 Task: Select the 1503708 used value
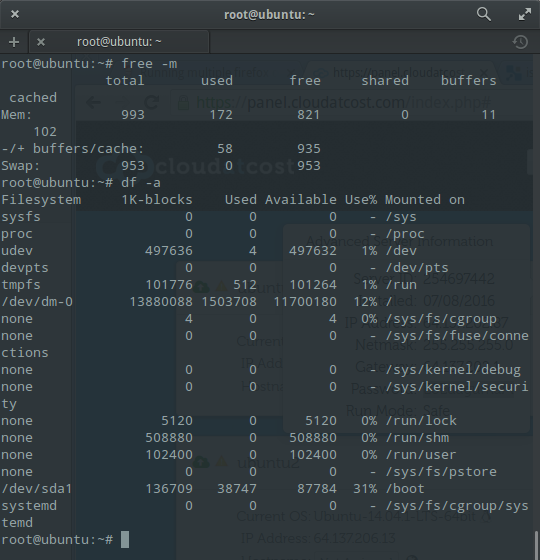(229, 301)
